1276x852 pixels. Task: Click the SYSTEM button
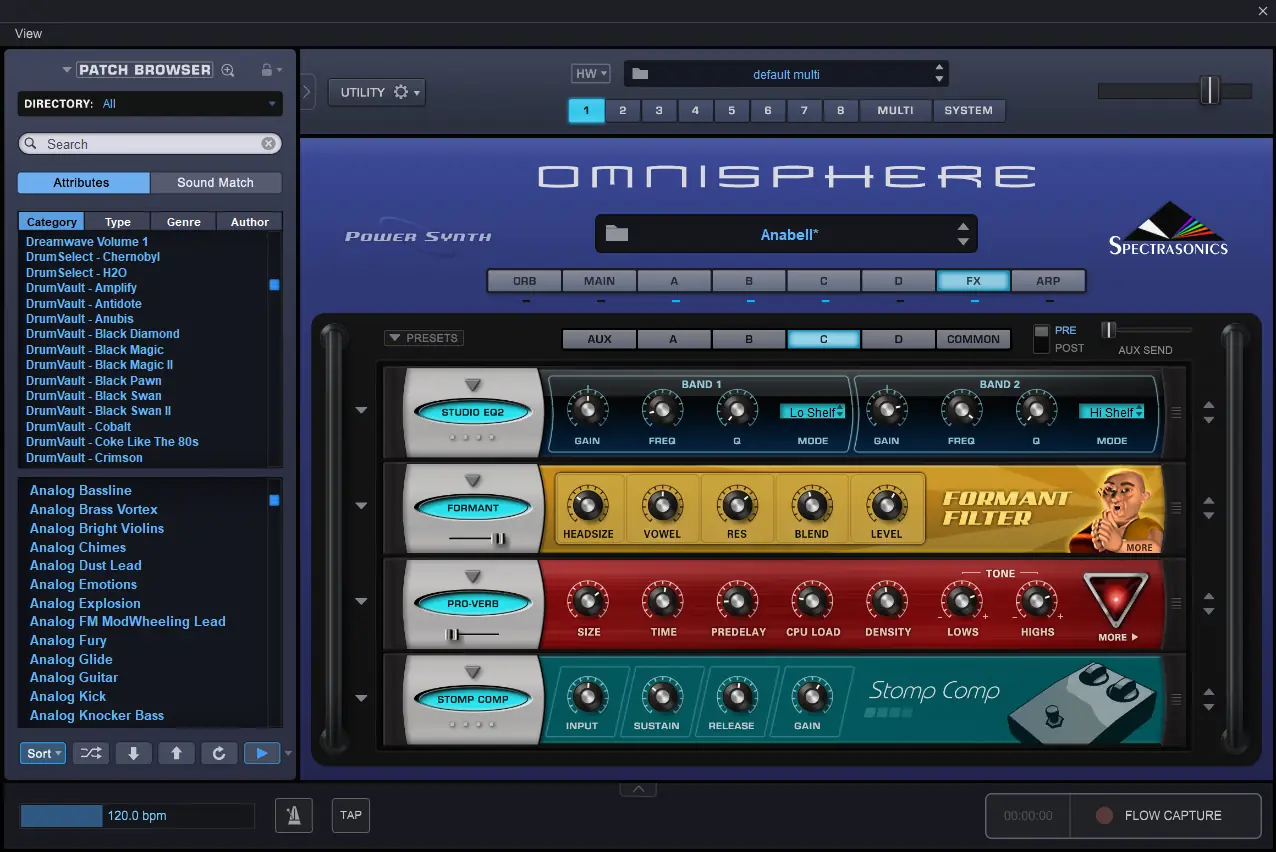[969, 110]
